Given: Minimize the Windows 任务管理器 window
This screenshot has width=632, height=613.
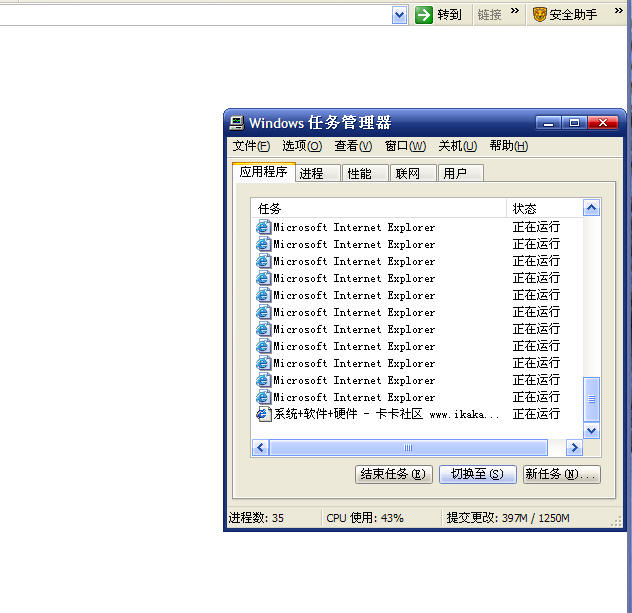Looking at the screenshot, I should (x=548, y=123).
